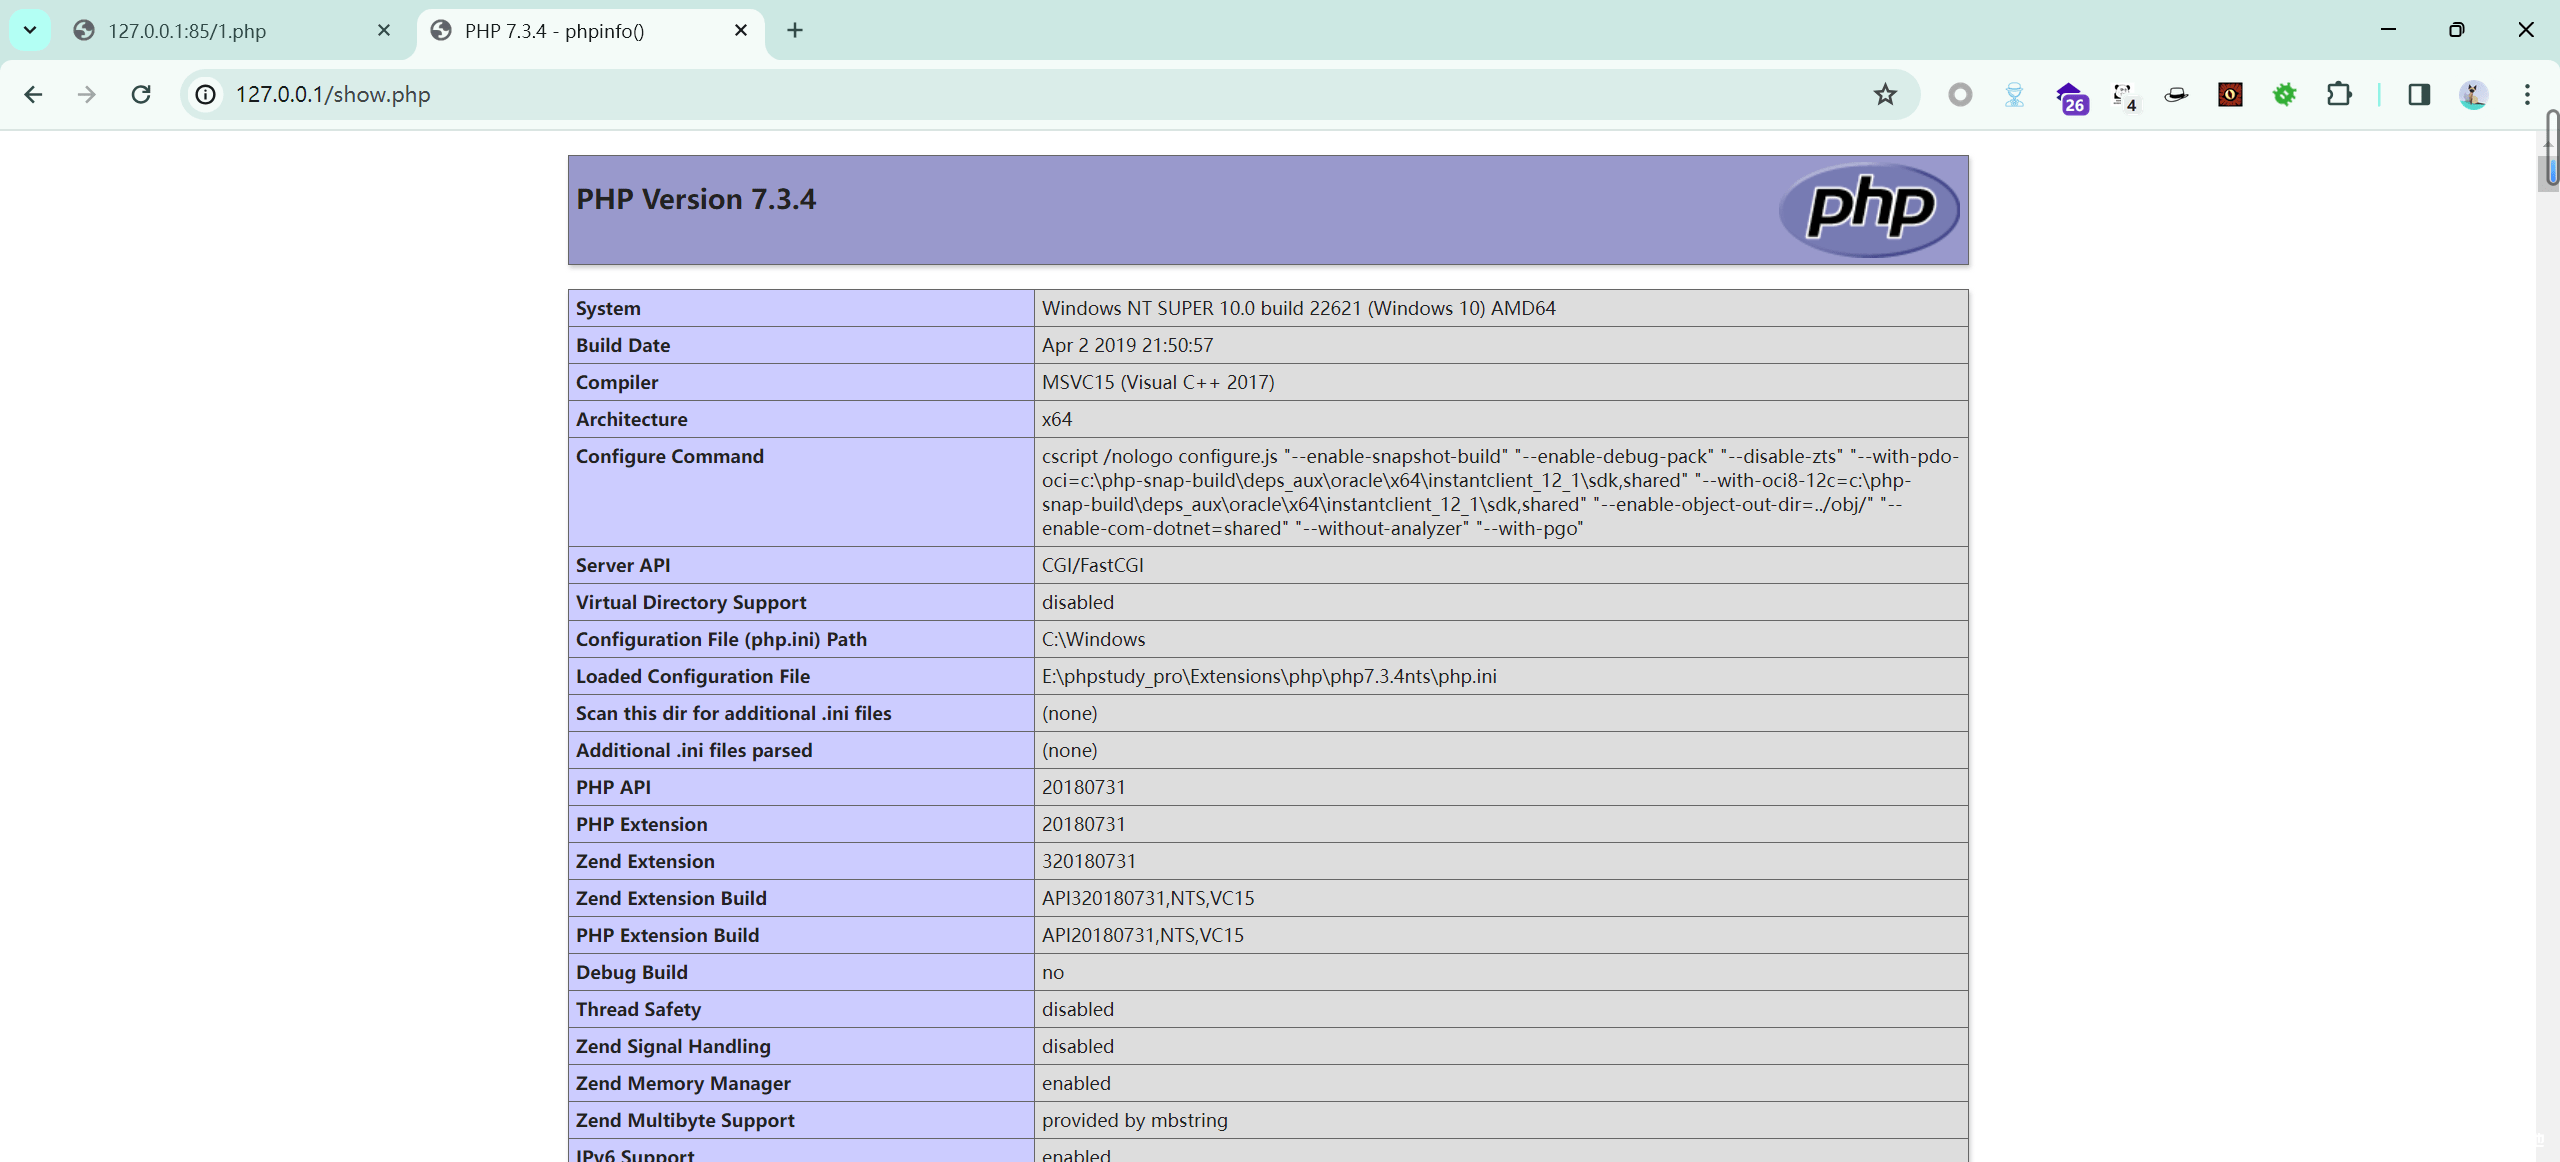Close the phpinfo() tab
The height and width of the screenshot is (1162, 2560).
(x=740, y=31)
